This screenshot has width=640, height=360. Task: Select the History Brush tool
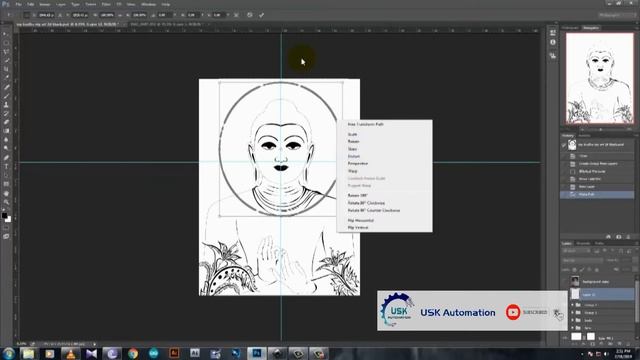[6, 113]
